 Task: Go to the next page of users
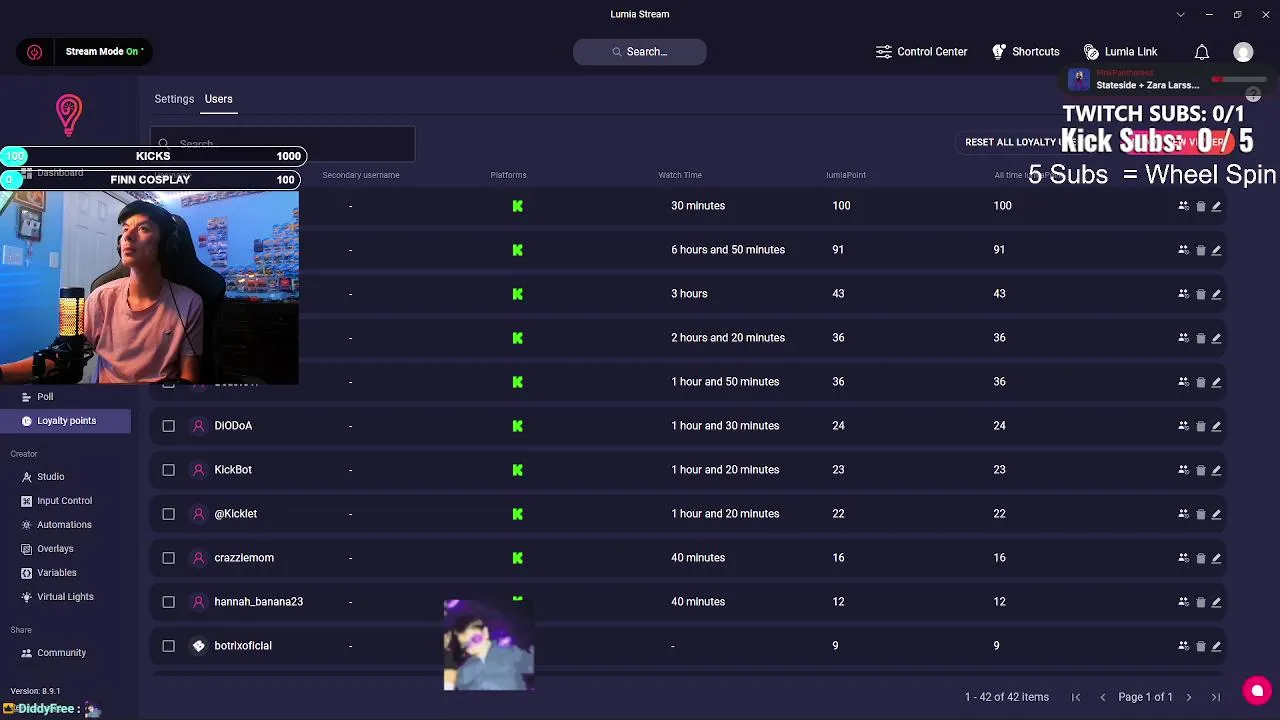coord(1189,697)
